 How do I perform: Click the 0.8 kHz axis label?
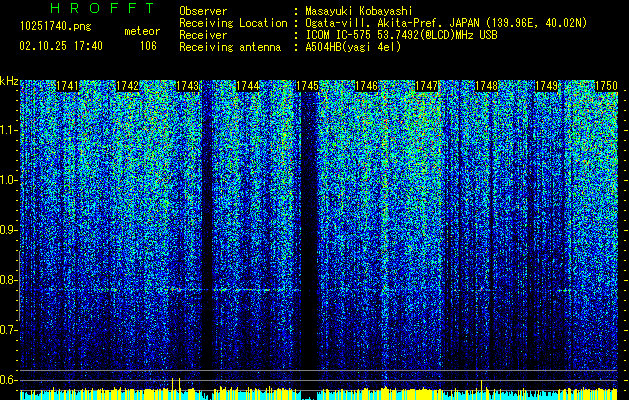(8, 280)
